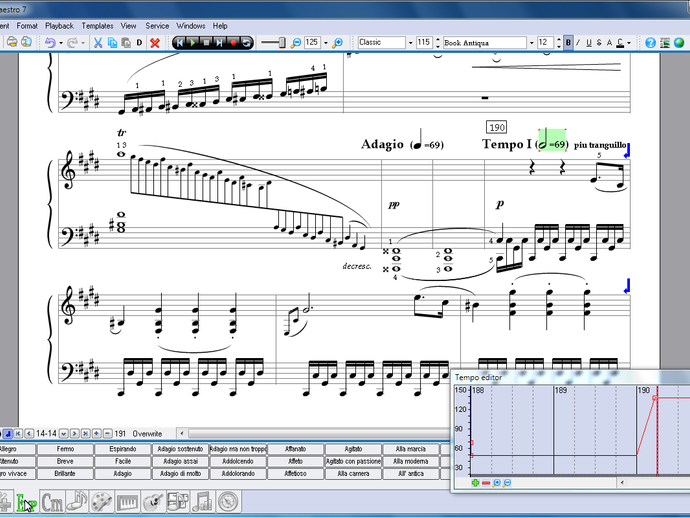Open the Format menu

27,26
